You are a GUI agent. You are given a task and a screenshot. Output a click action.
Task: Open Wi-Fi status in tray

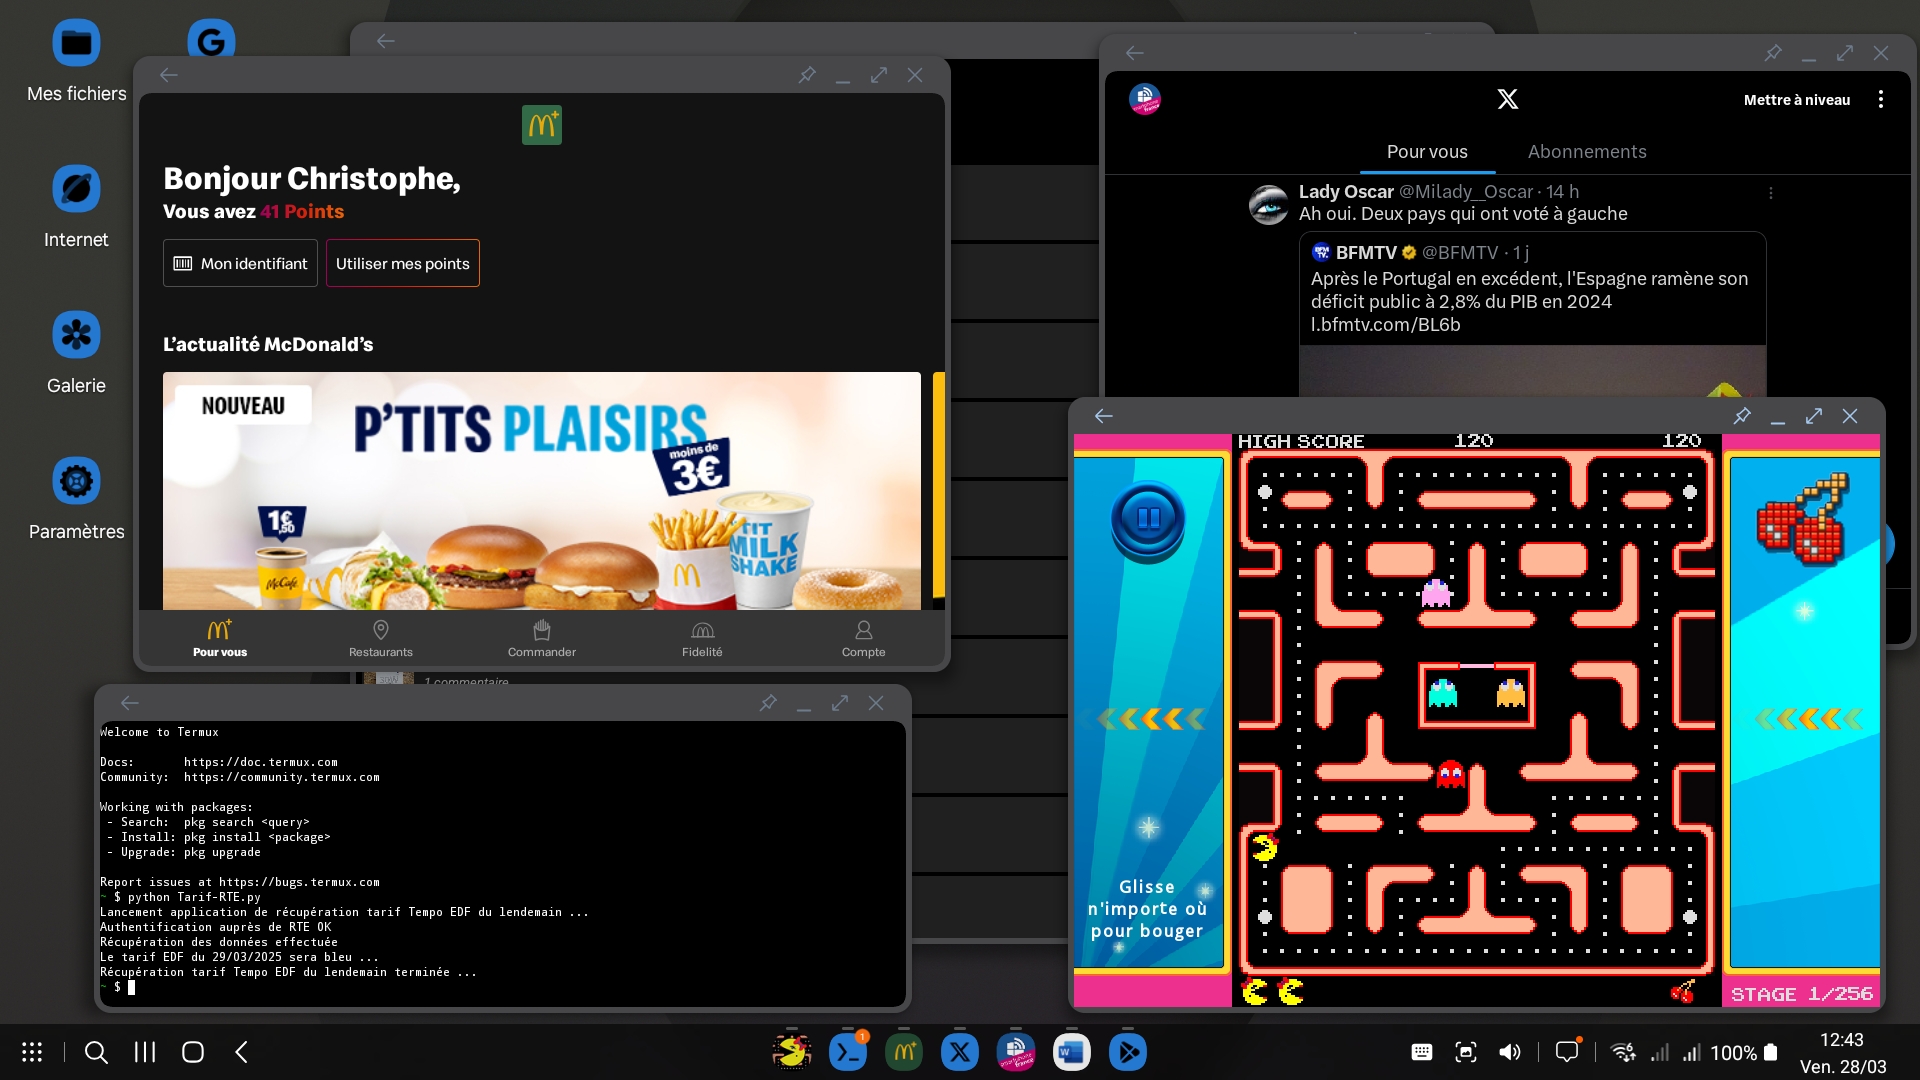click(x=1623, y=1052)
